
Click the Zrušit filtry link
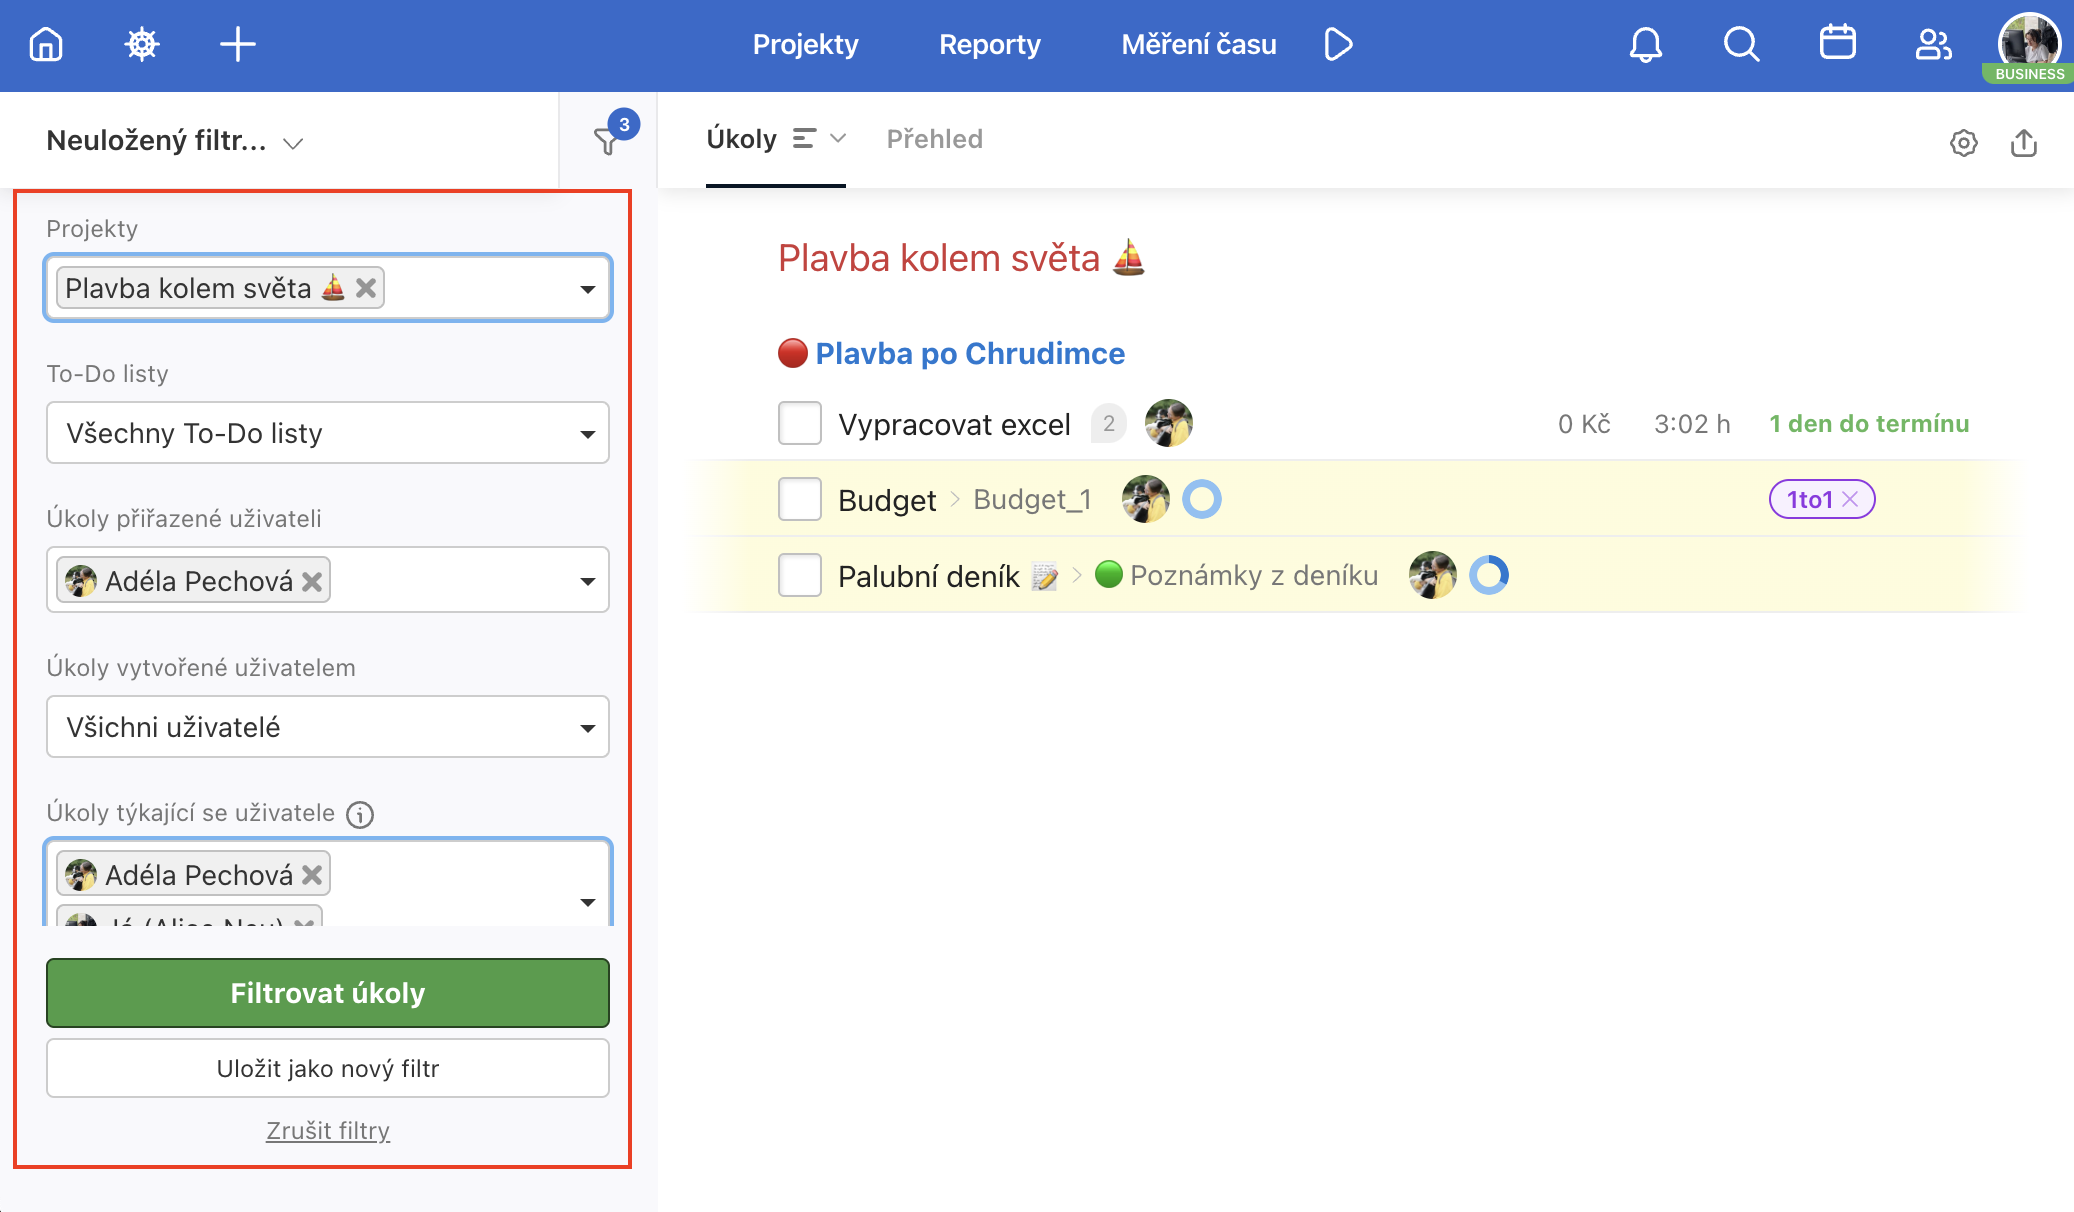coord(328,1130)
